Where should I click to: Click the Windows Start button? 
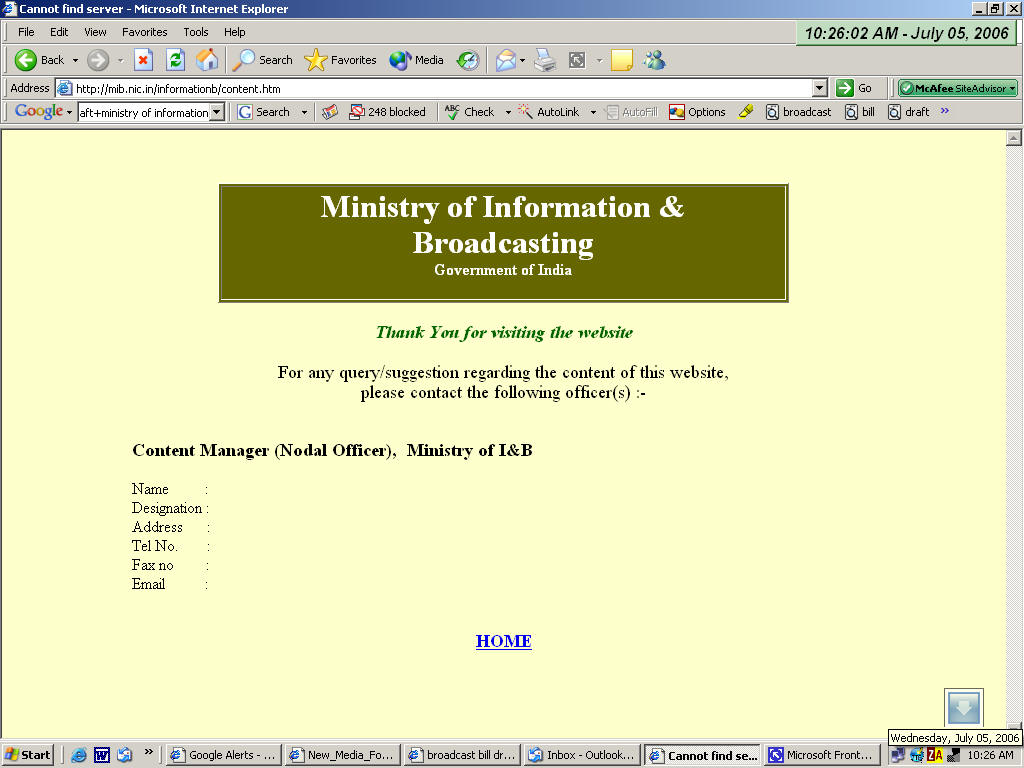coord(27,755)
